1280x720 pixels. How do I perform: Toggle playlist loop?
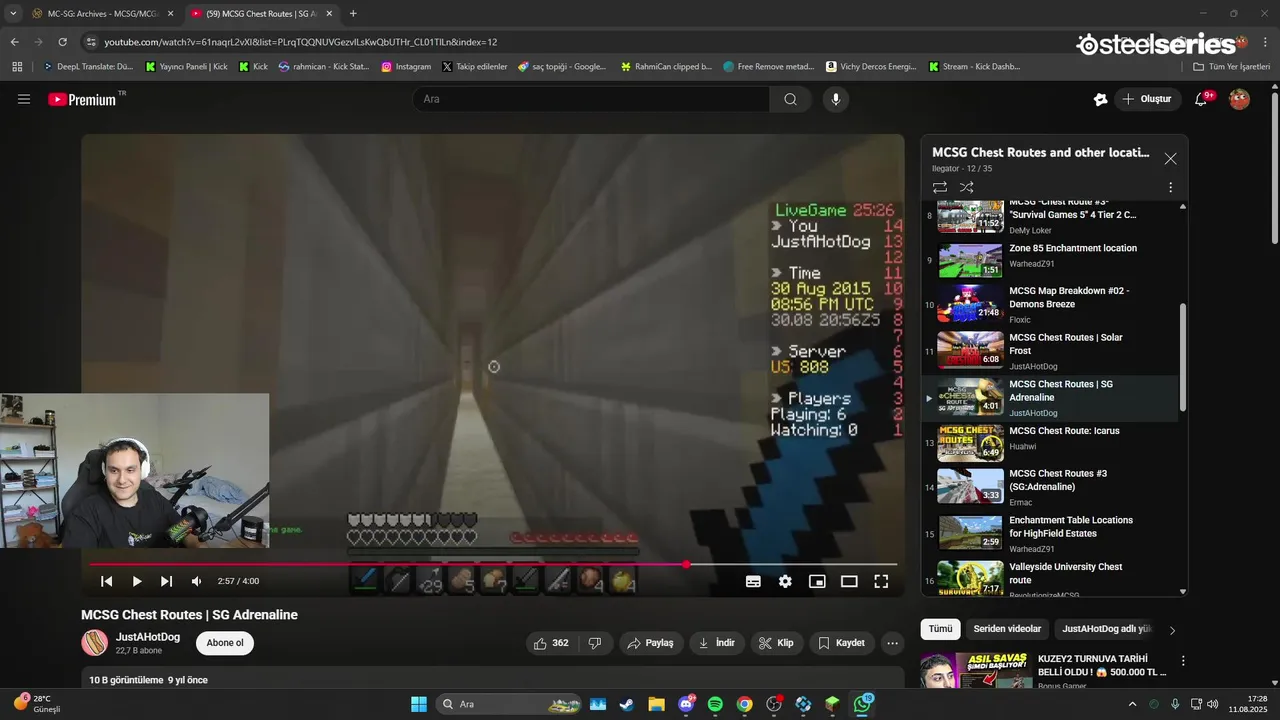click(x=940, y=187)
